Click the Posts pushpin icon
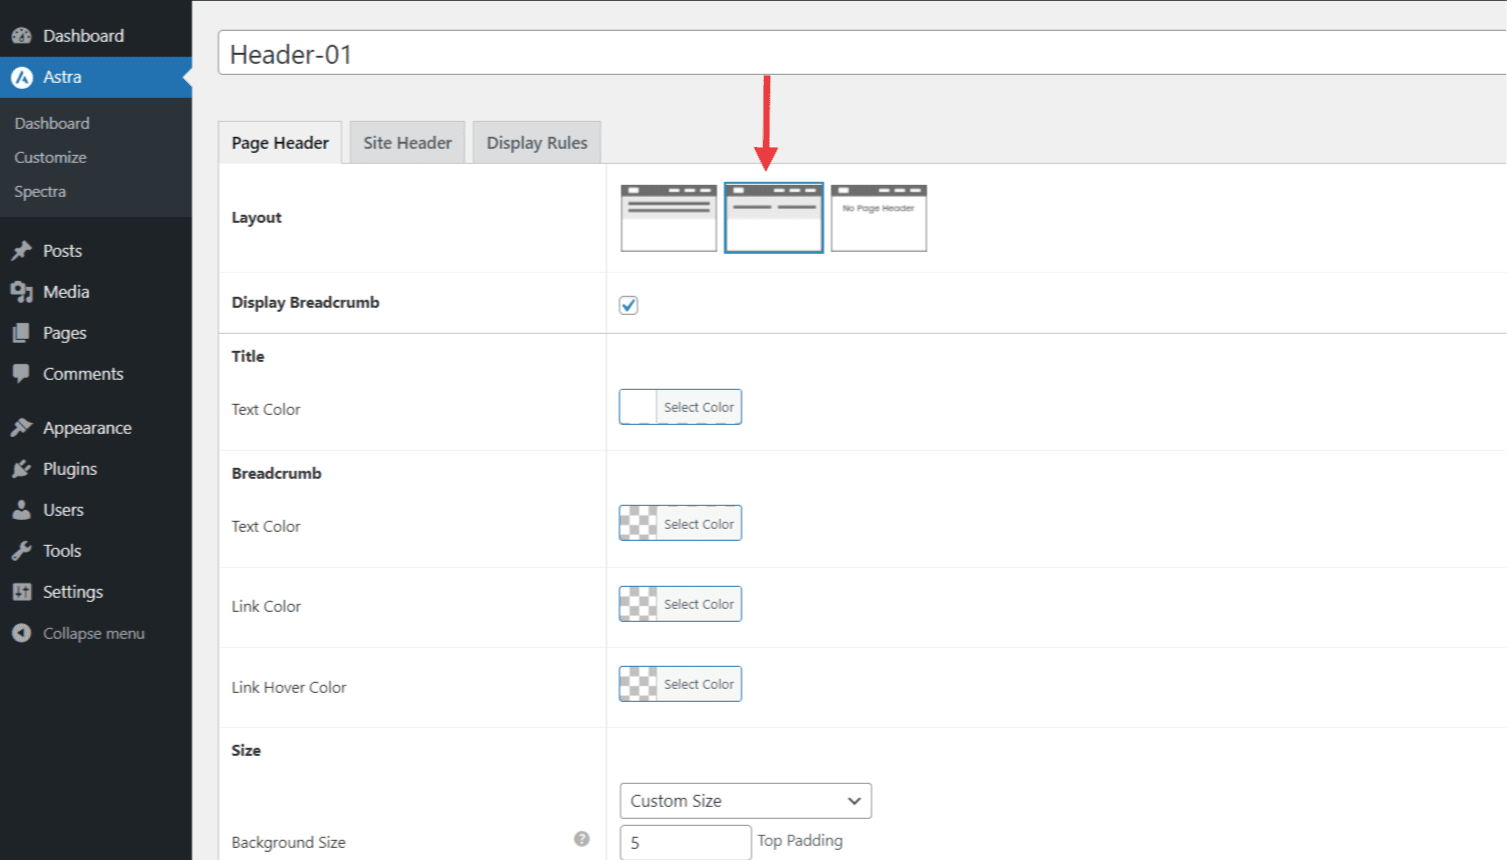Viewport: 1507px width, 860px height. pyautogui.click(x=22, y=251)
